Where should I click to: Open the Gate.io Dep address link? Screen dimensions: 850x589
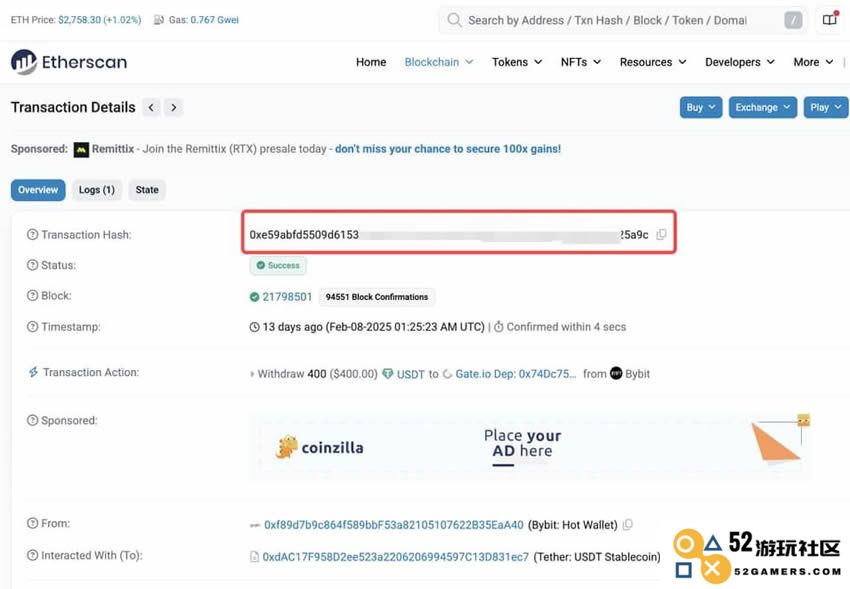click(516, 374)
